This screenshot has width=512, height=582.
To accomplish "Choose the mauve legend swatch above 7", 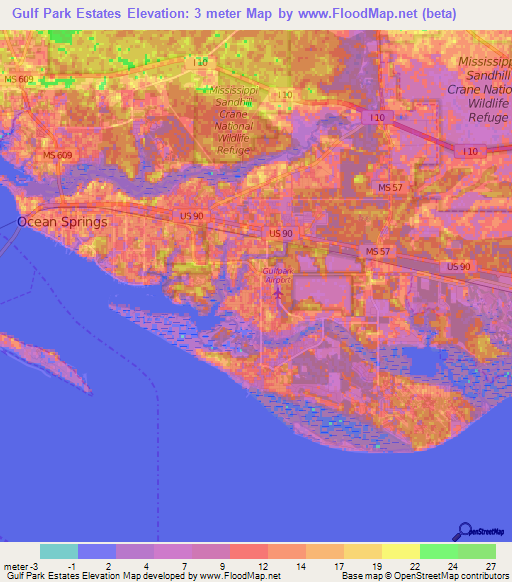I will point(211,552).
